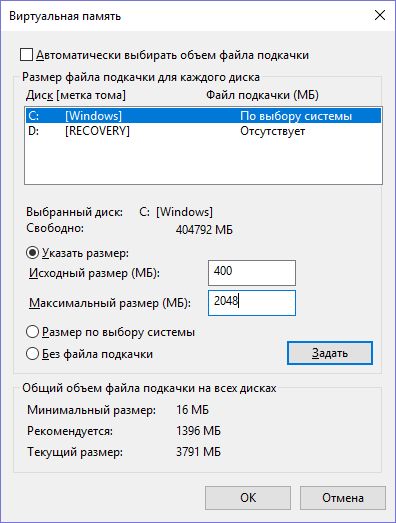The height and width of the screenshot is (523, 396).
Task: Click the Исходный размер field with 400
Action: point(252,273)
